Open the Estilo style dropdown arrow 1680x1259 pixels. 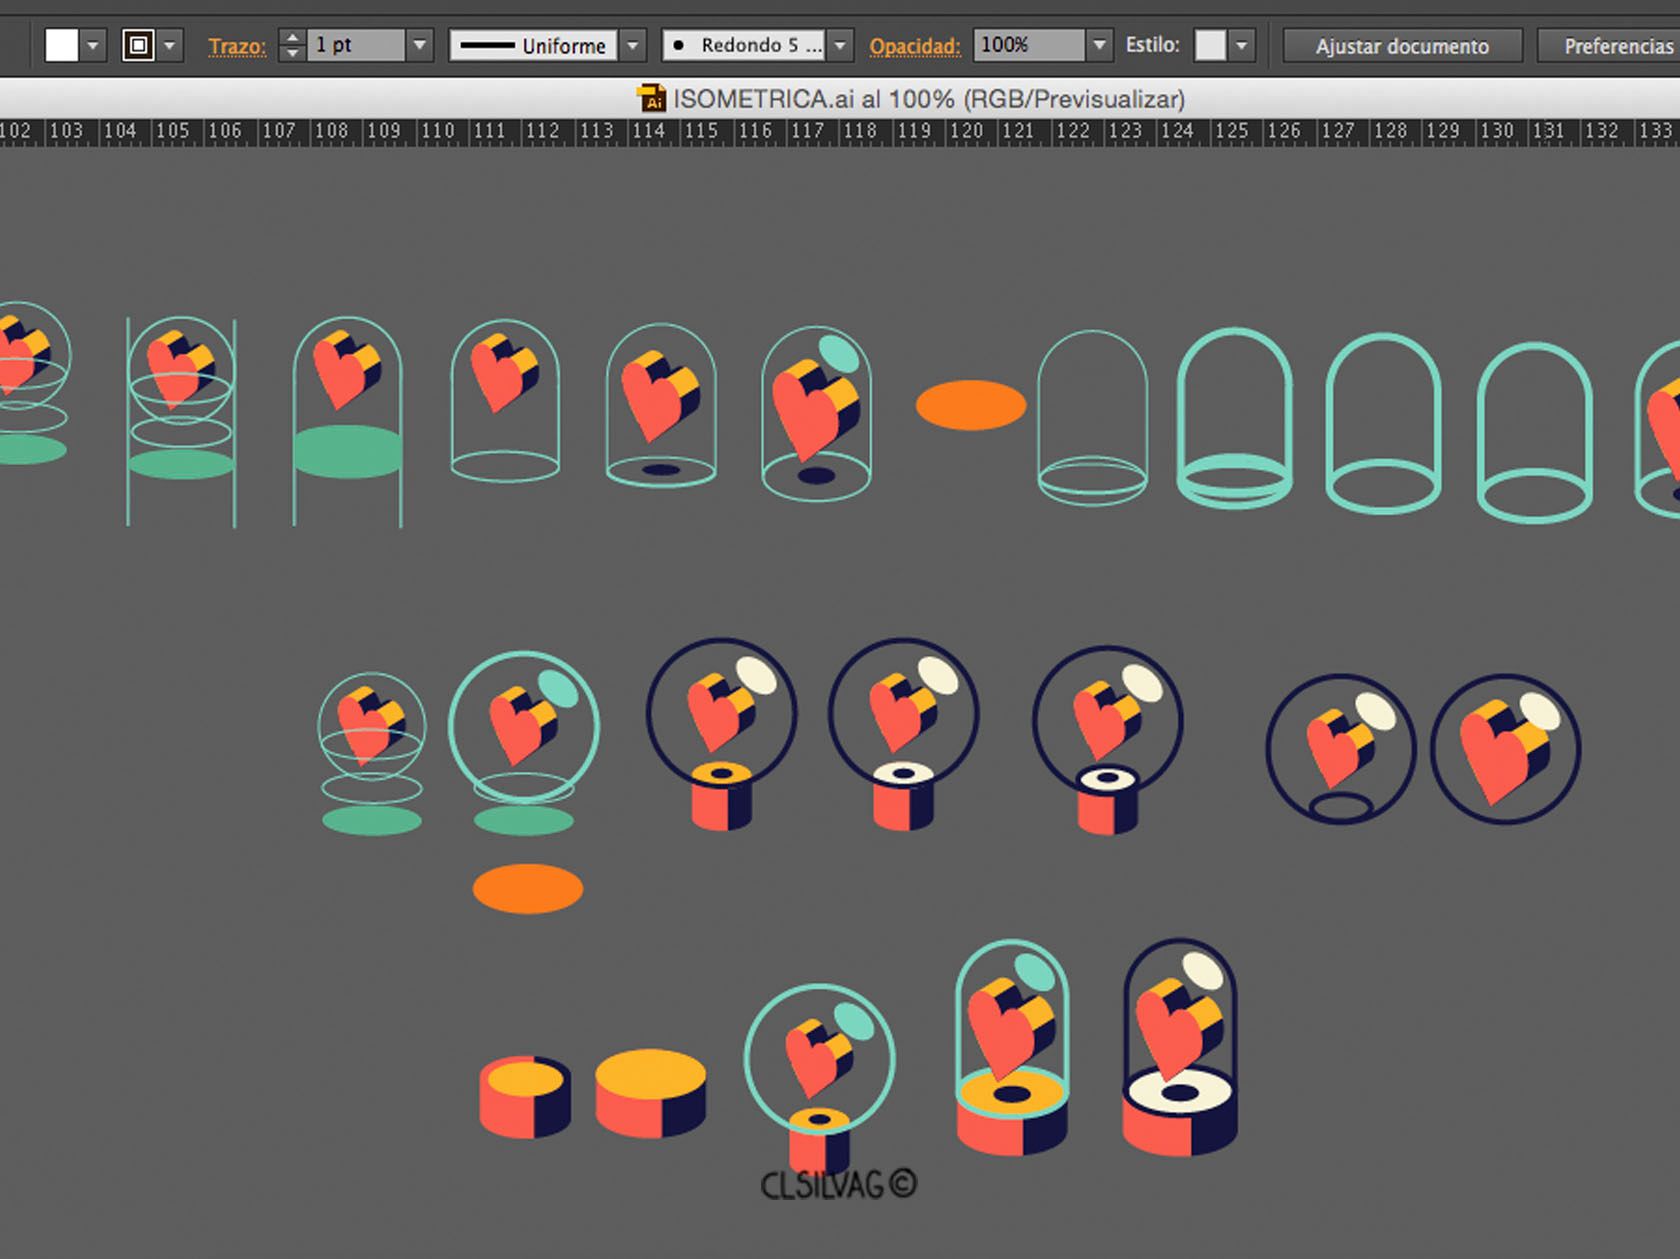(1242, 45)
